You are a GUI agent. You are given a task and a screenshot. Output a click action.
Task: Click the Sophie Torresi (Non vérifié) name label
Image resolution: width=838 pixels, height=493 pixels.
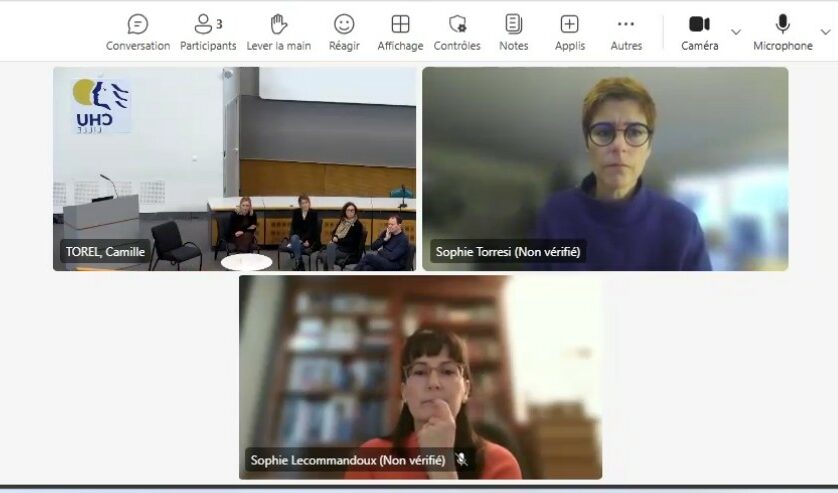[508, 252]
